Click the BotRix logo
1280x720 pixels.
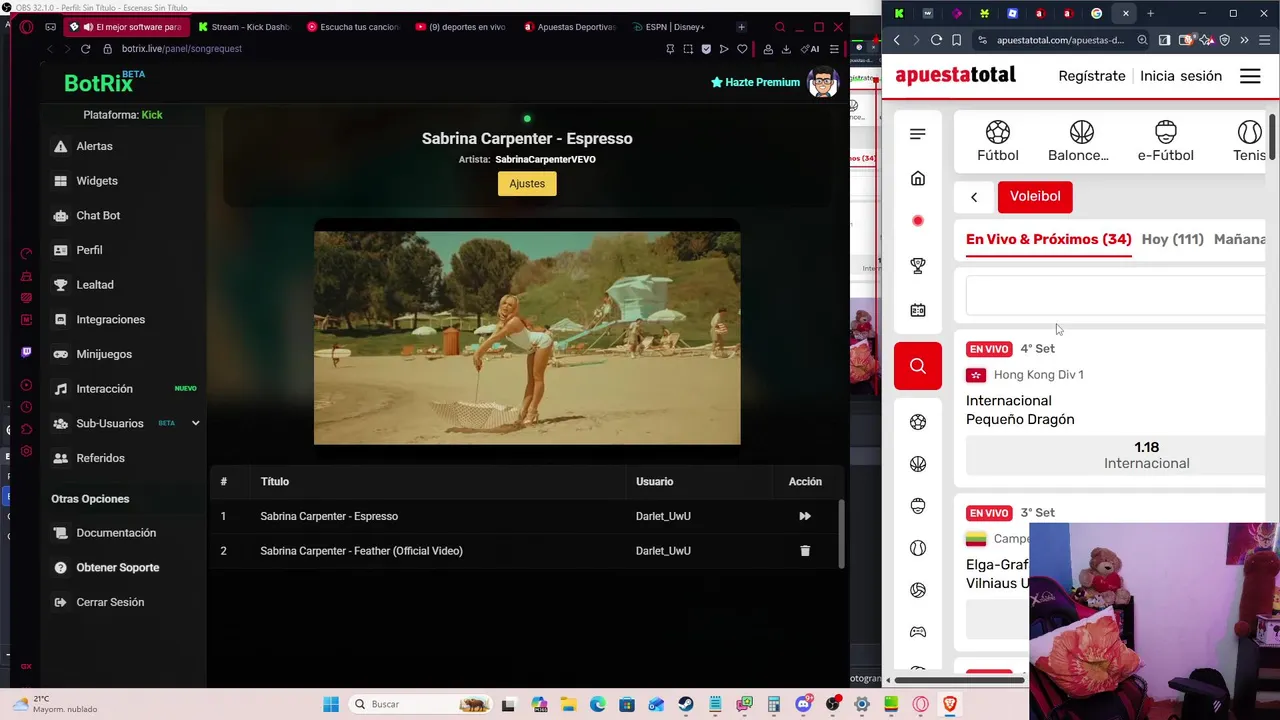coord(104,83)
